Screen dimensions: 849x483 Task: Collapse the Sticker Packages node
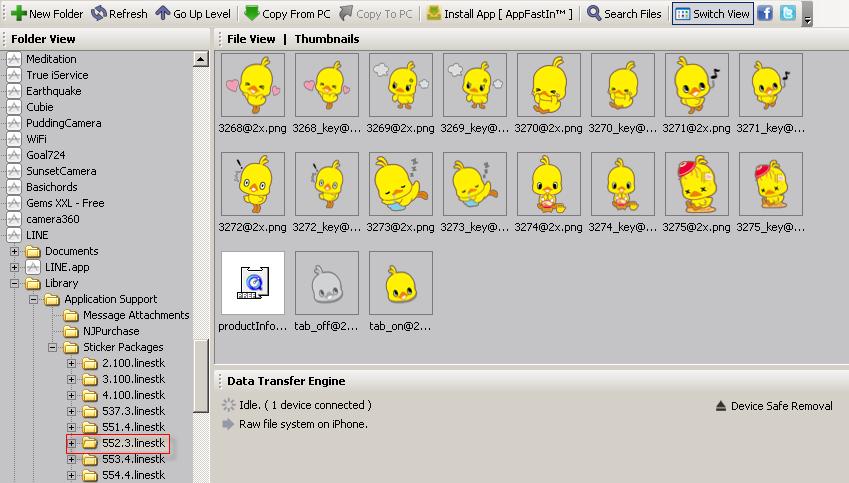[53, 347]
